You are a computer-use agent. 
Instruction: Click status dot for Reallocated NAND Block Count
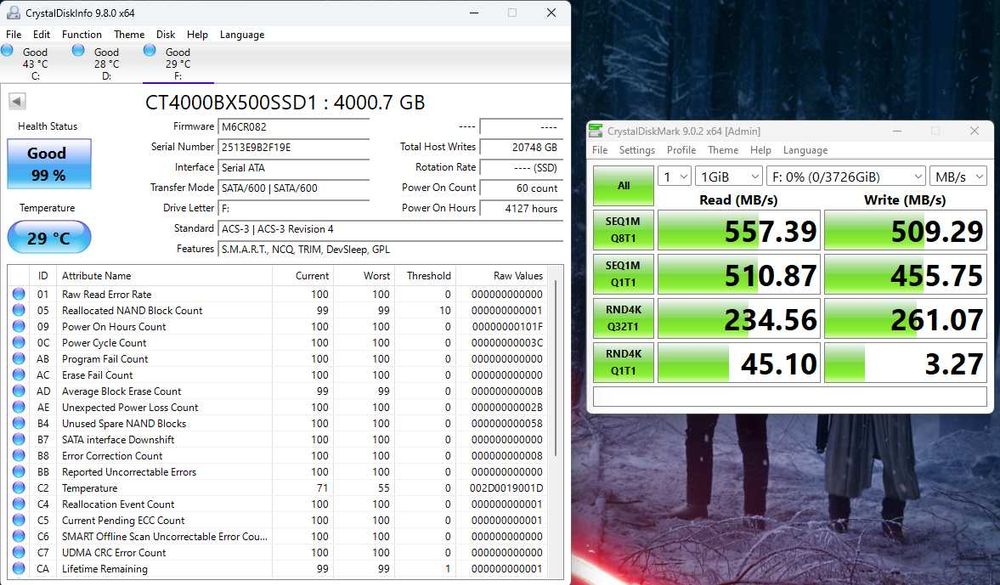point(18,310)
